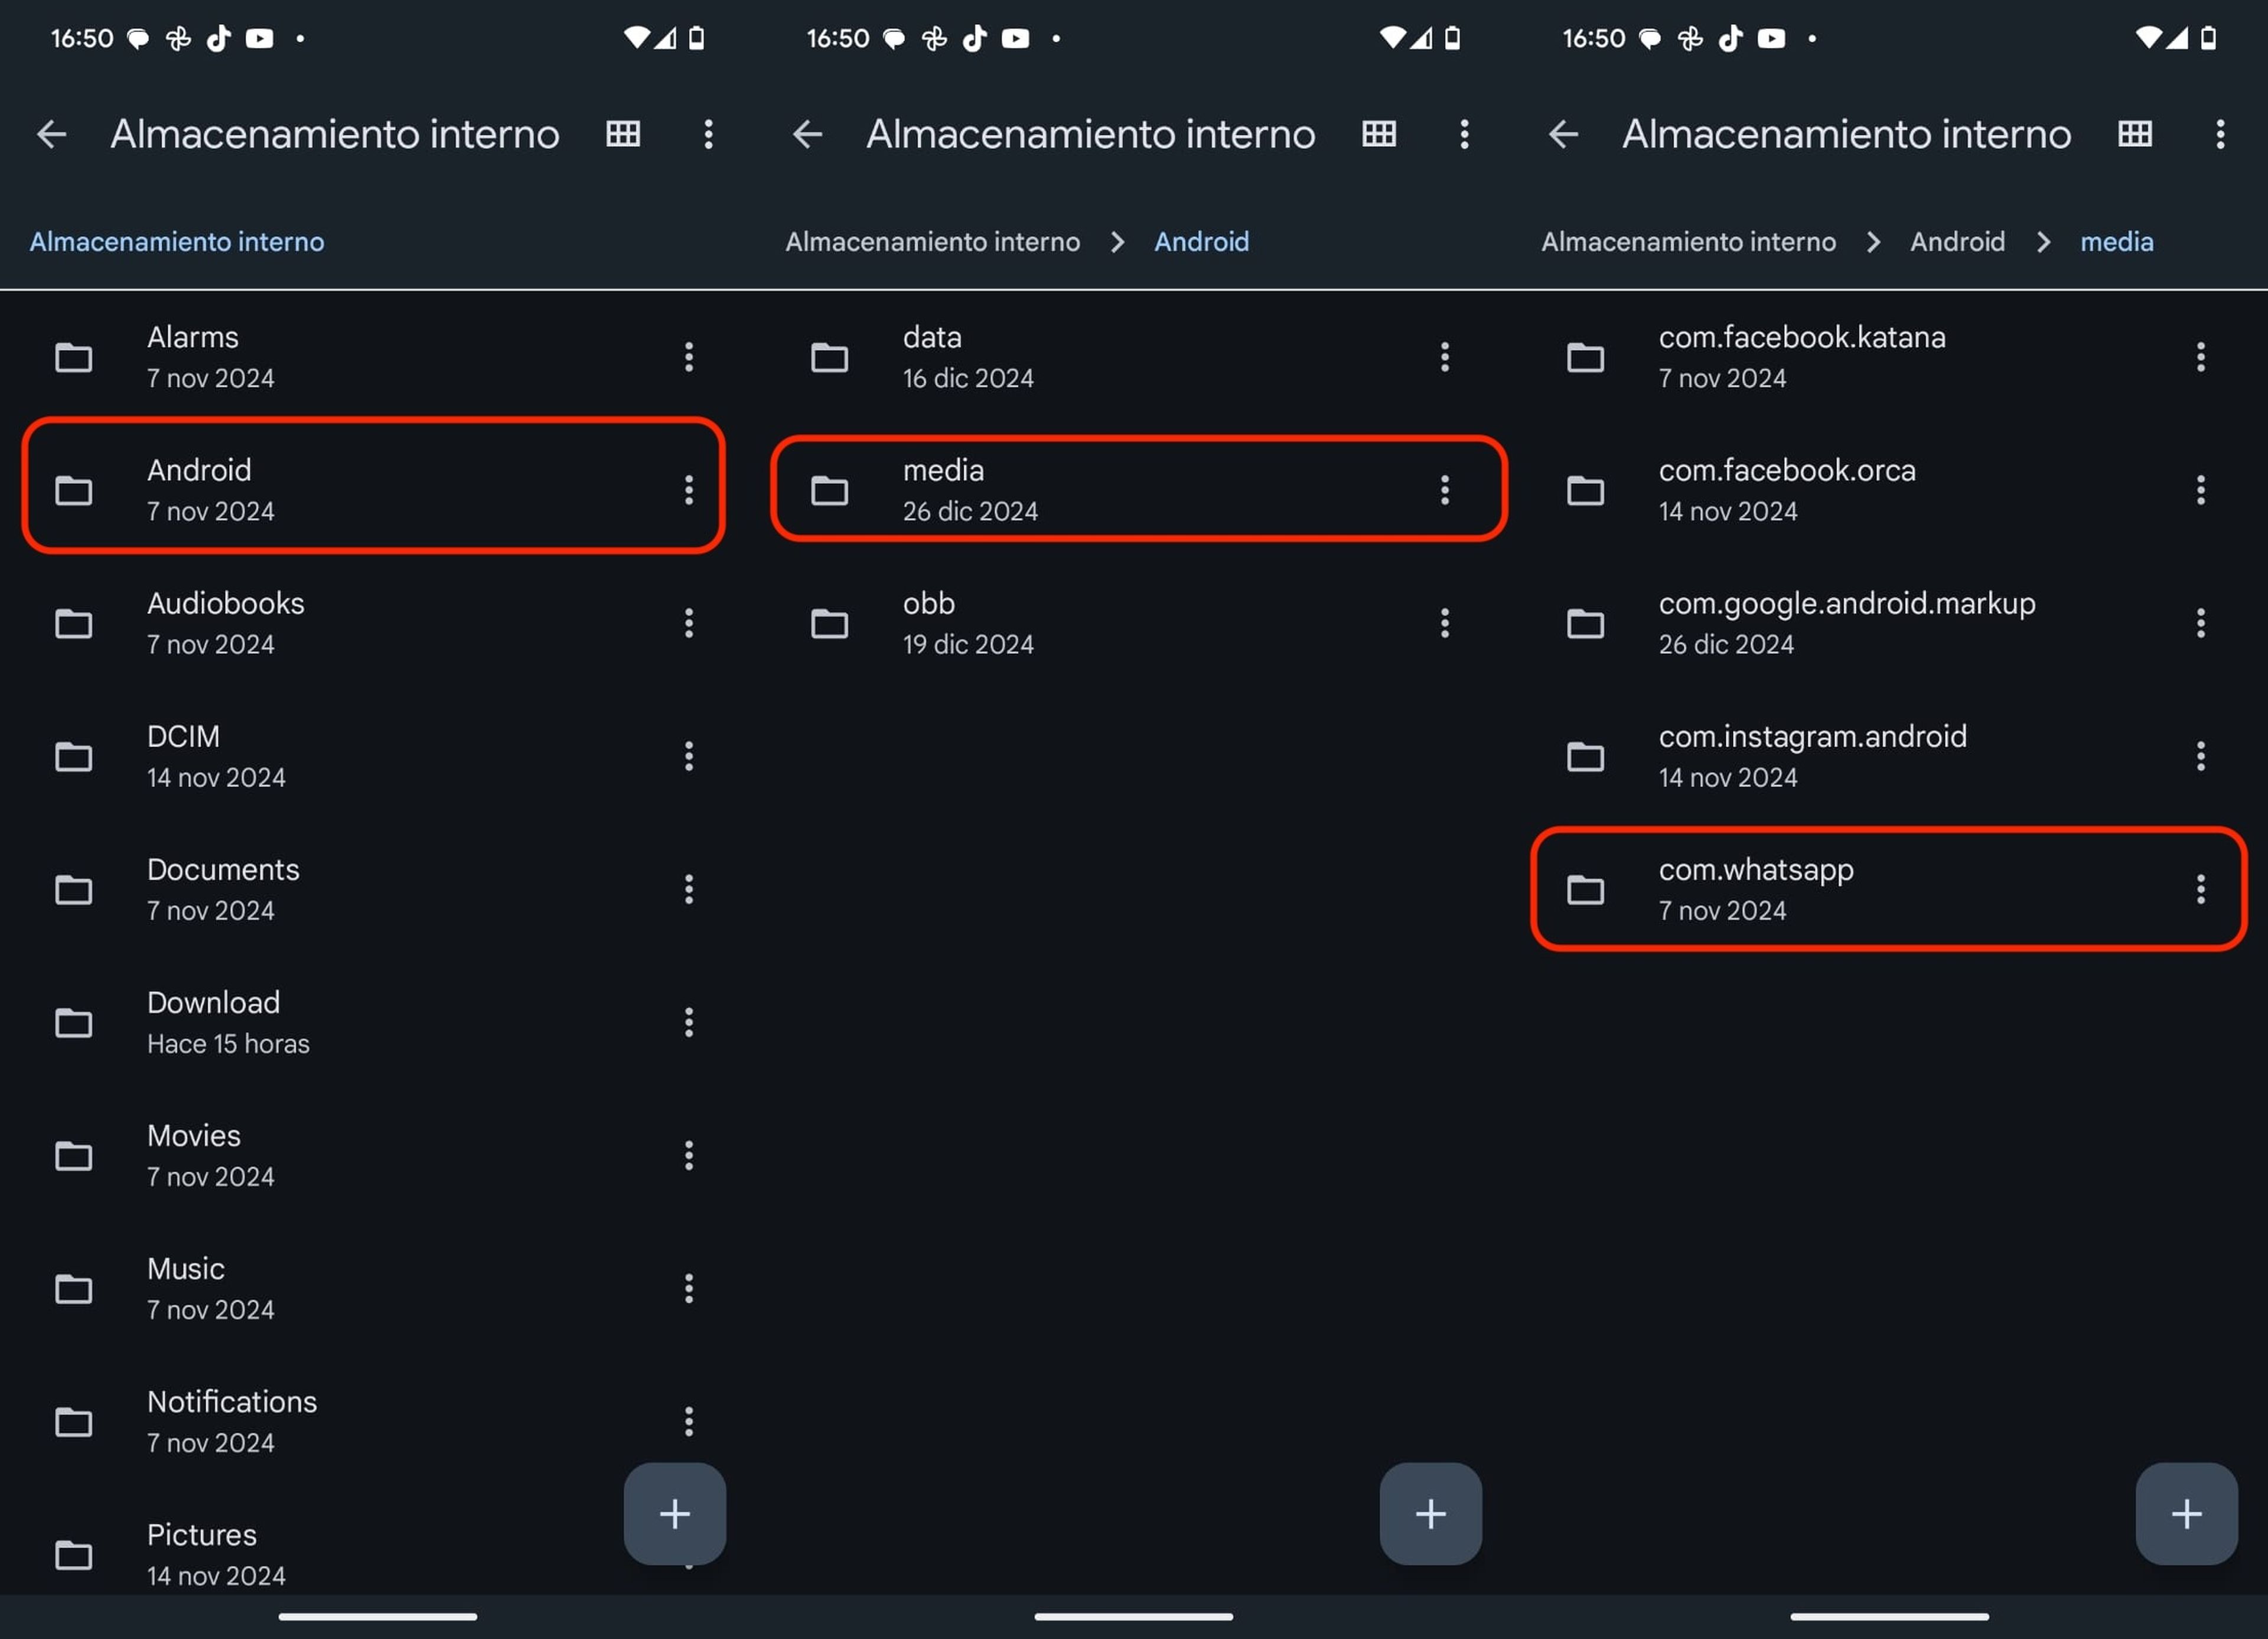Switch to grid view on the first screen
Image resolution: width=2268 pixels, height=1639 pixels.
(622, 134)
